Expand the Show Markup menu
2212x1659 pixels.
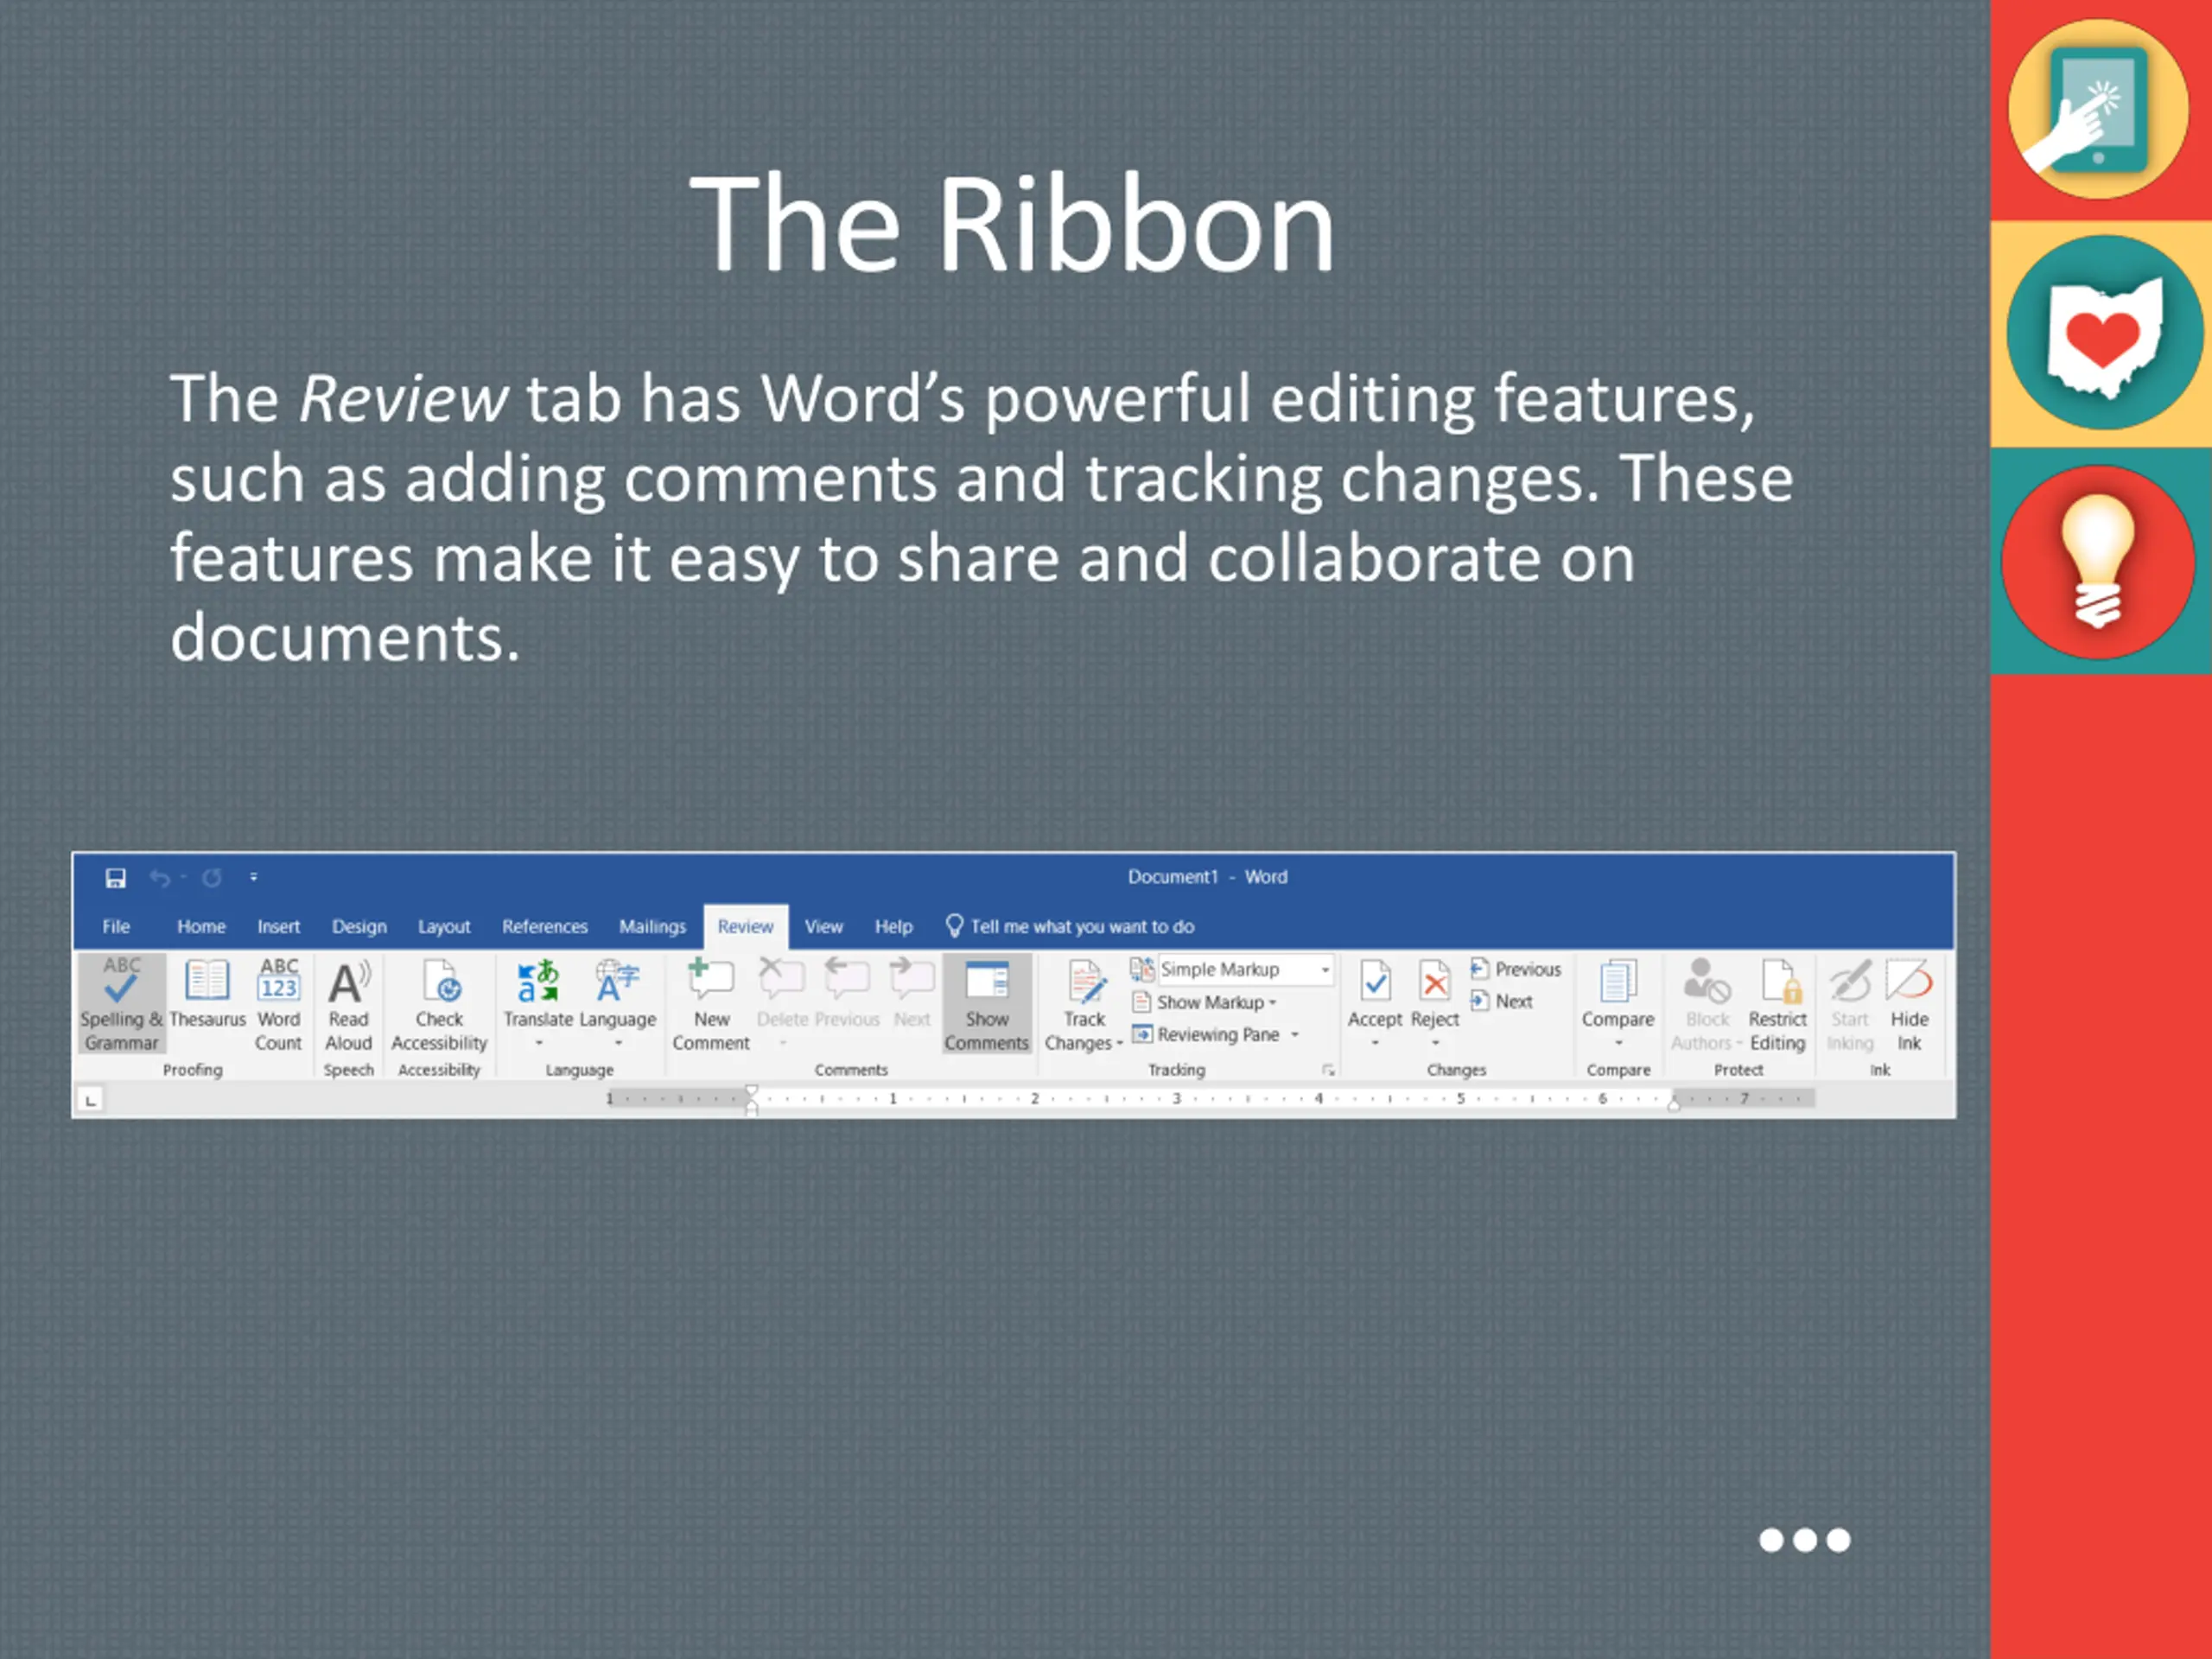click(1210, 1002)
